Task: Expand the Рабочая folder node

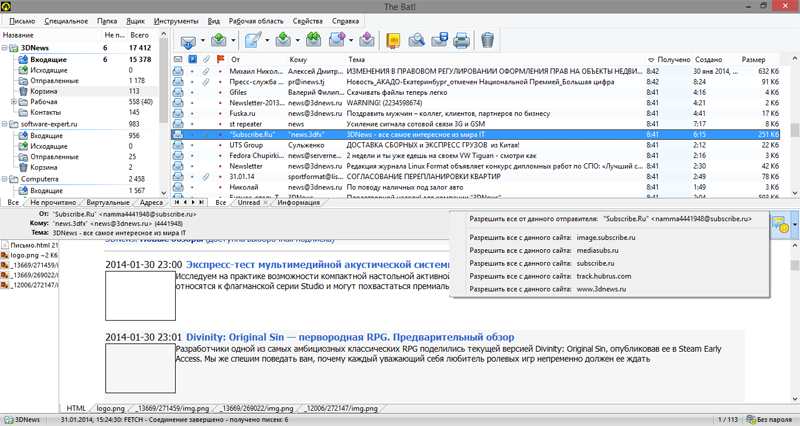Action: [14, 102]
